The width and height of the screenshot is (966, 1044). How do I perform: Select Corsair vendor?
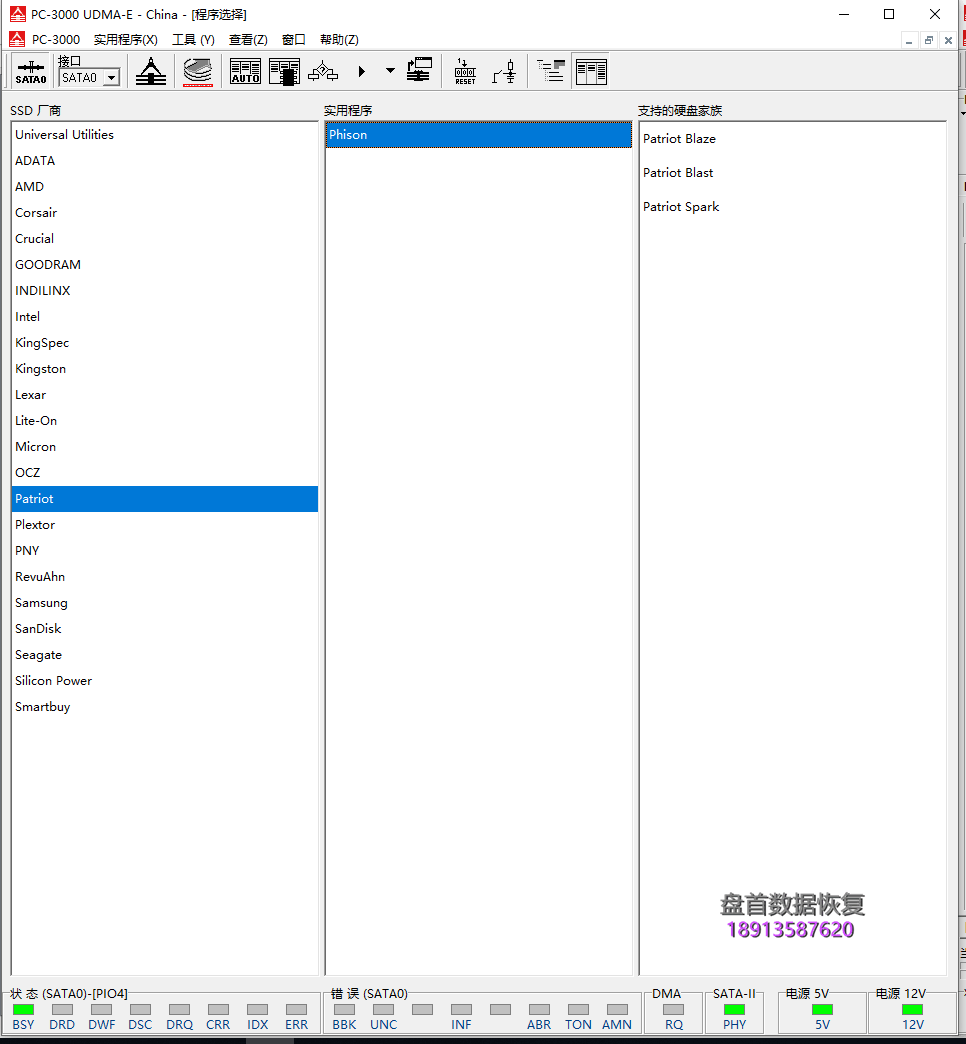click(164, 212)
